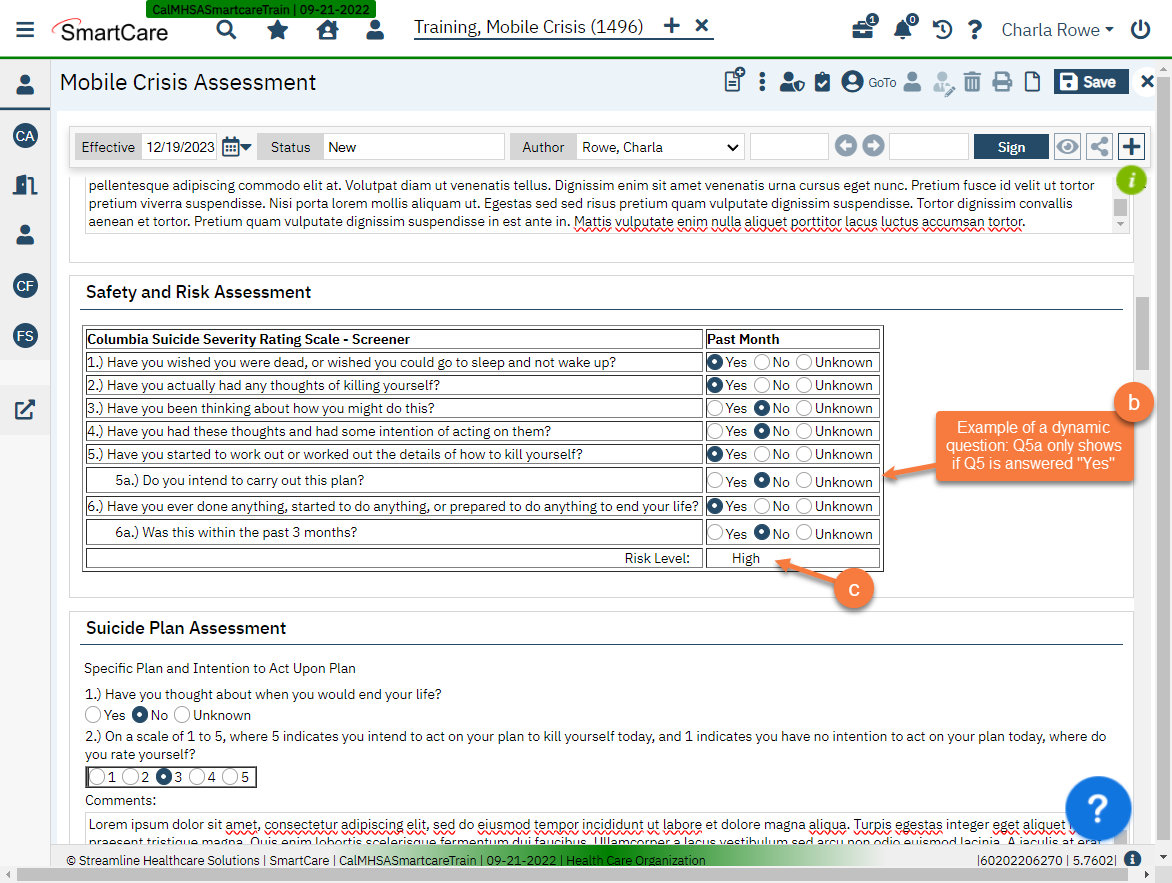
Task: Delete the assessment using the trash icon
Action: click(972, 82)
